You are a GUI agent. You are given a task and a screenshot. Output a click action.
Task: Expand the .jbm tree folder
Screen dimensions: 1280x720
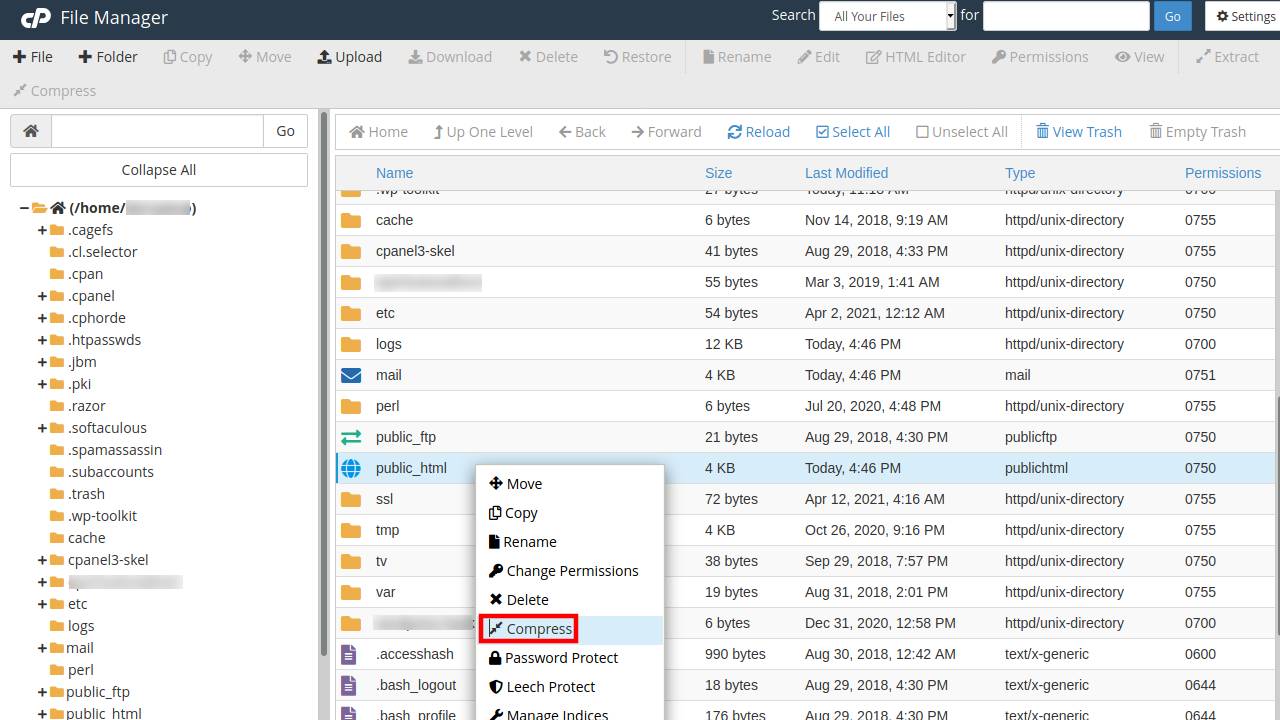pyautogui.click(x=42, y=362)
